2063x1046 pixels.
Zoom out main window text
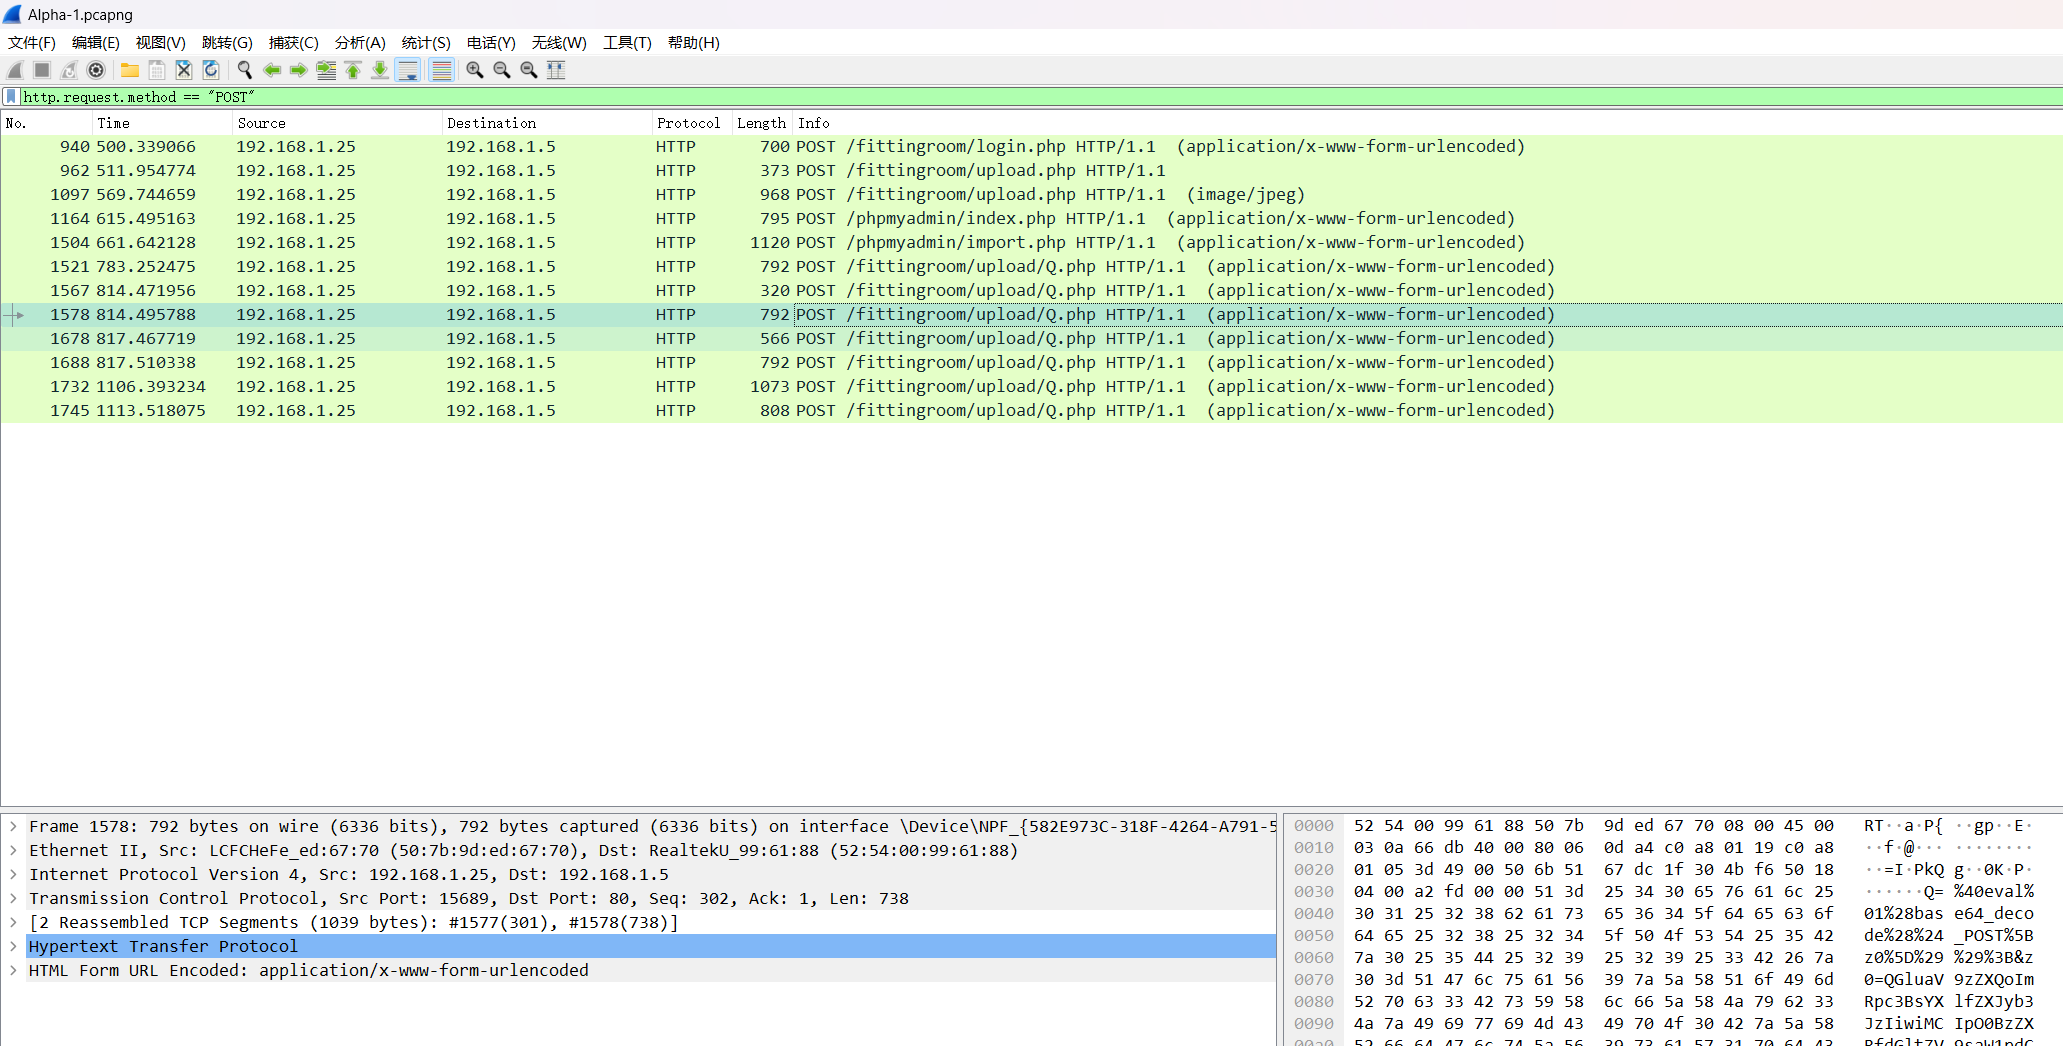tap(502, 70)
